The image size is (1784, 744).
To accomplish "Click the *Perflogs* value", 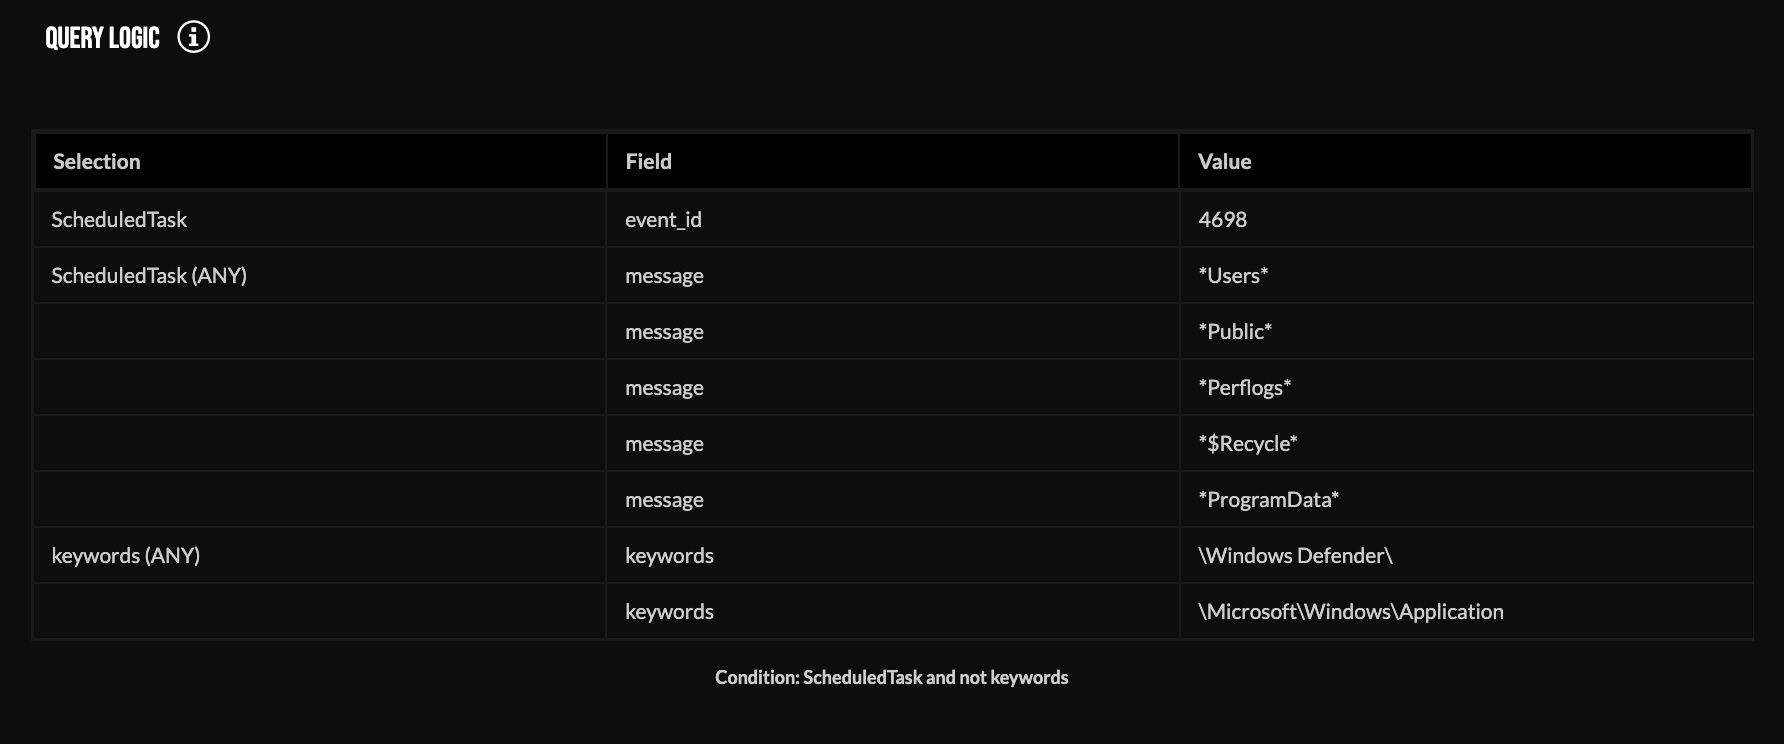I will pyautogui.click(x=1245, y=387).
